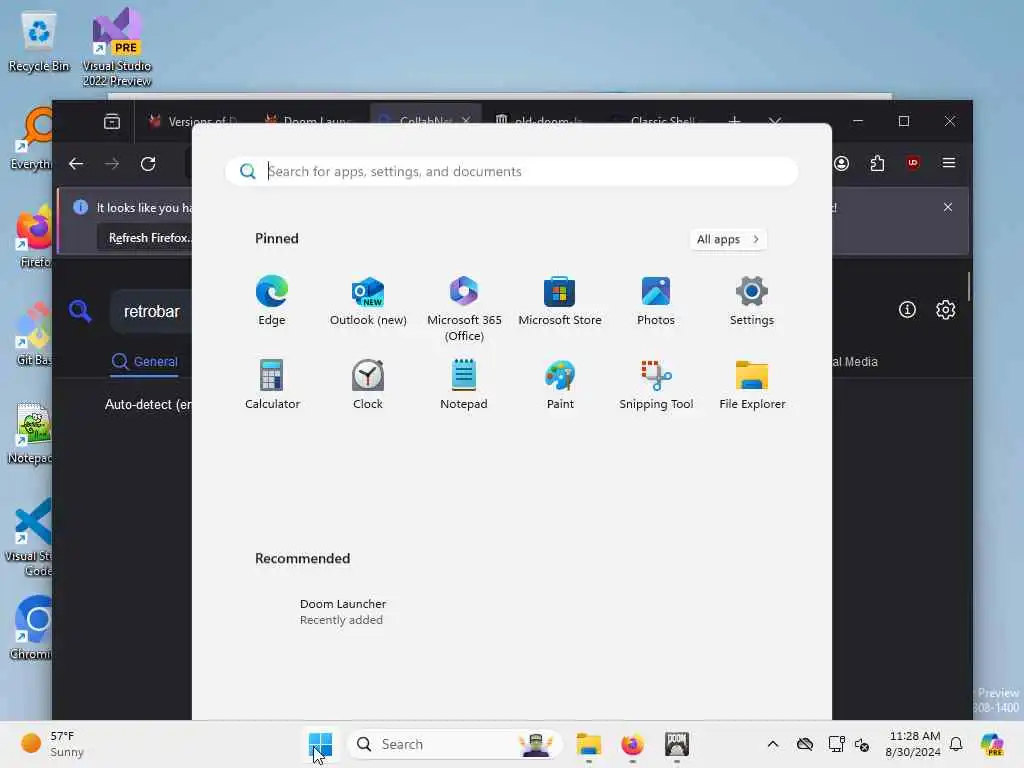The height and width of the screenshot is (768, 1024).
Task: Expand Firefox list all tabs dropdown
Action: pos(775,121)
